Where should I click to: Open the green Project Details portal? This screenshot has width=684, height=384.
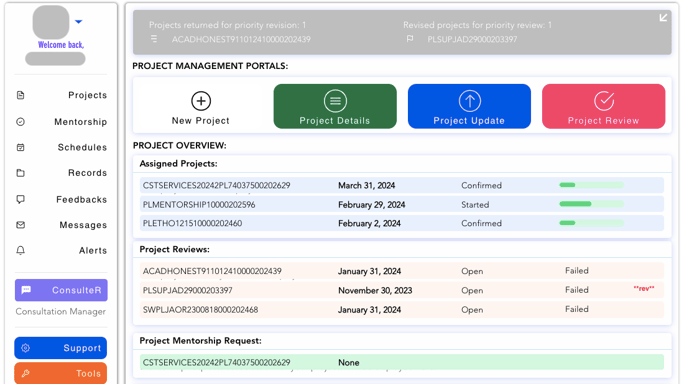[335, 106]
